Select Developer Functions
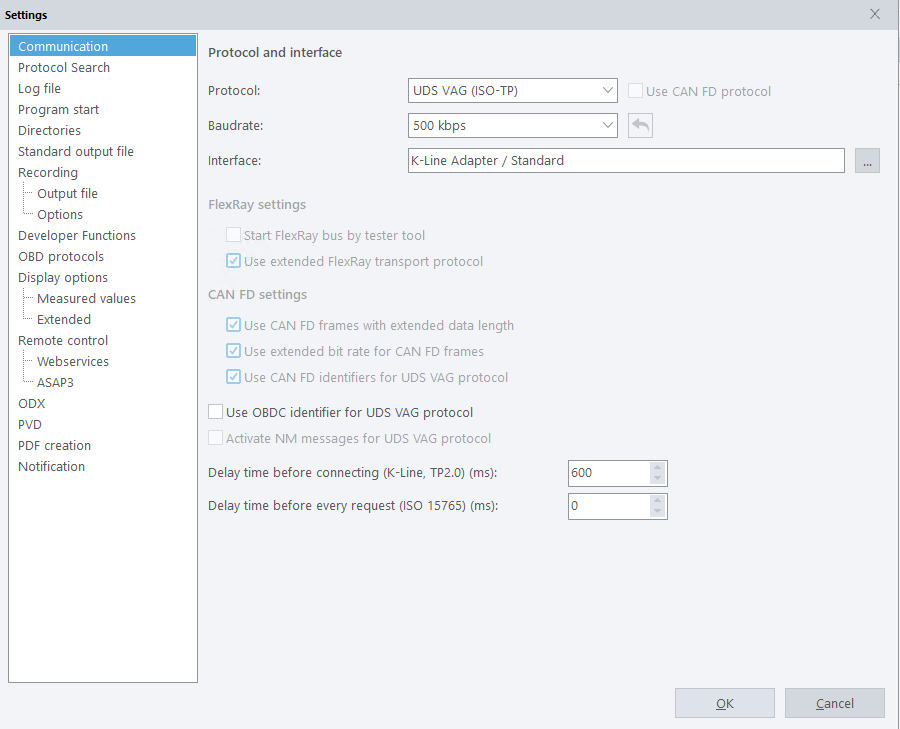 point(77,235)
